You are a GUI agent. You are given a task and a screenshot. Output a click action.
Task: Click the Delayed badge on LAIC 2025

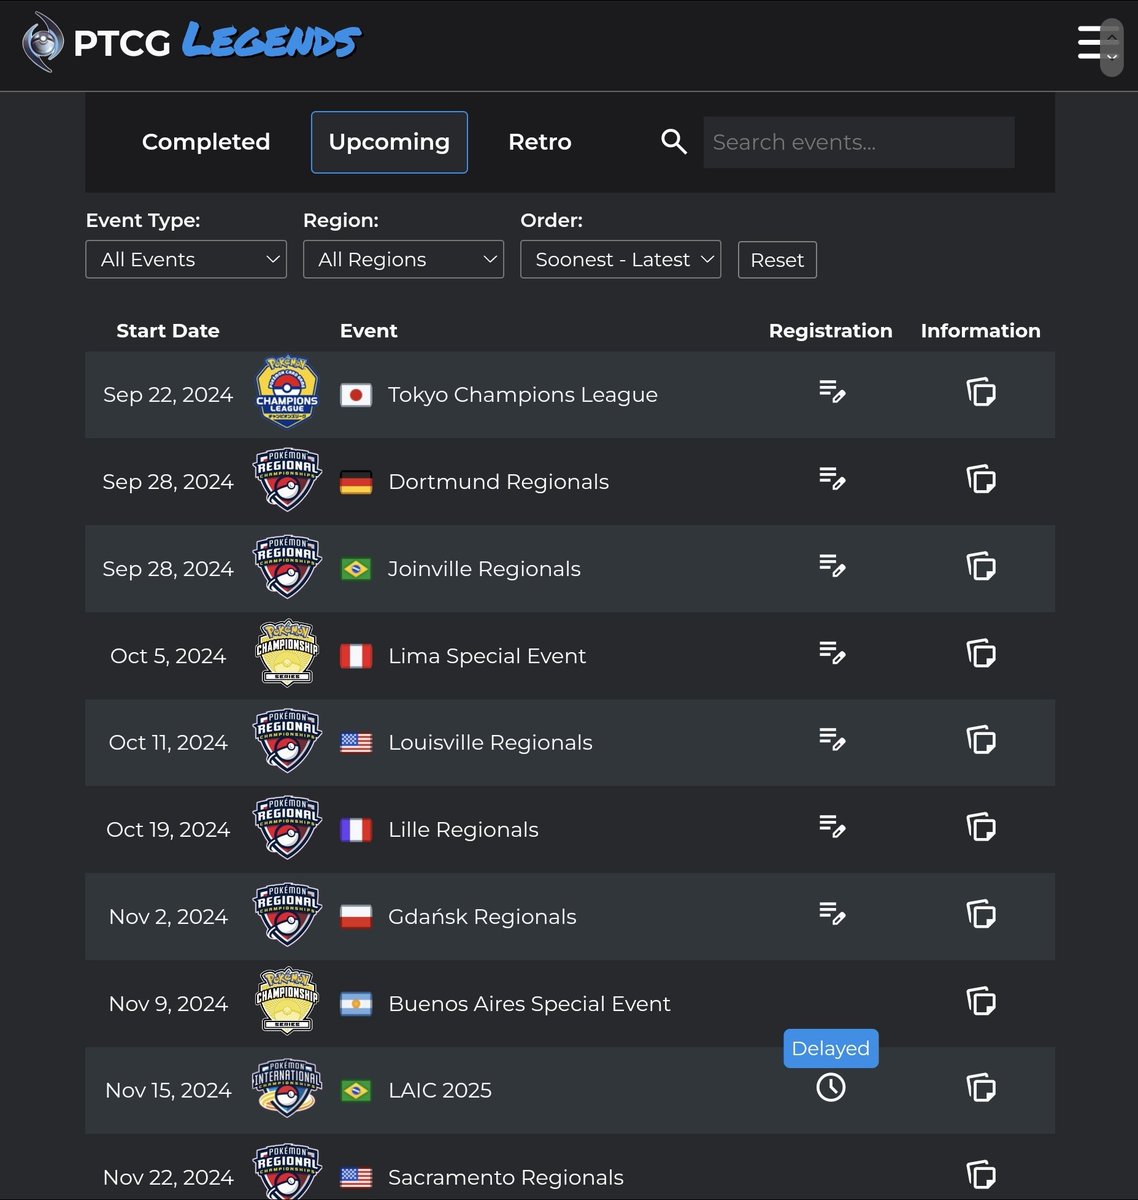tap(830, 1048)
